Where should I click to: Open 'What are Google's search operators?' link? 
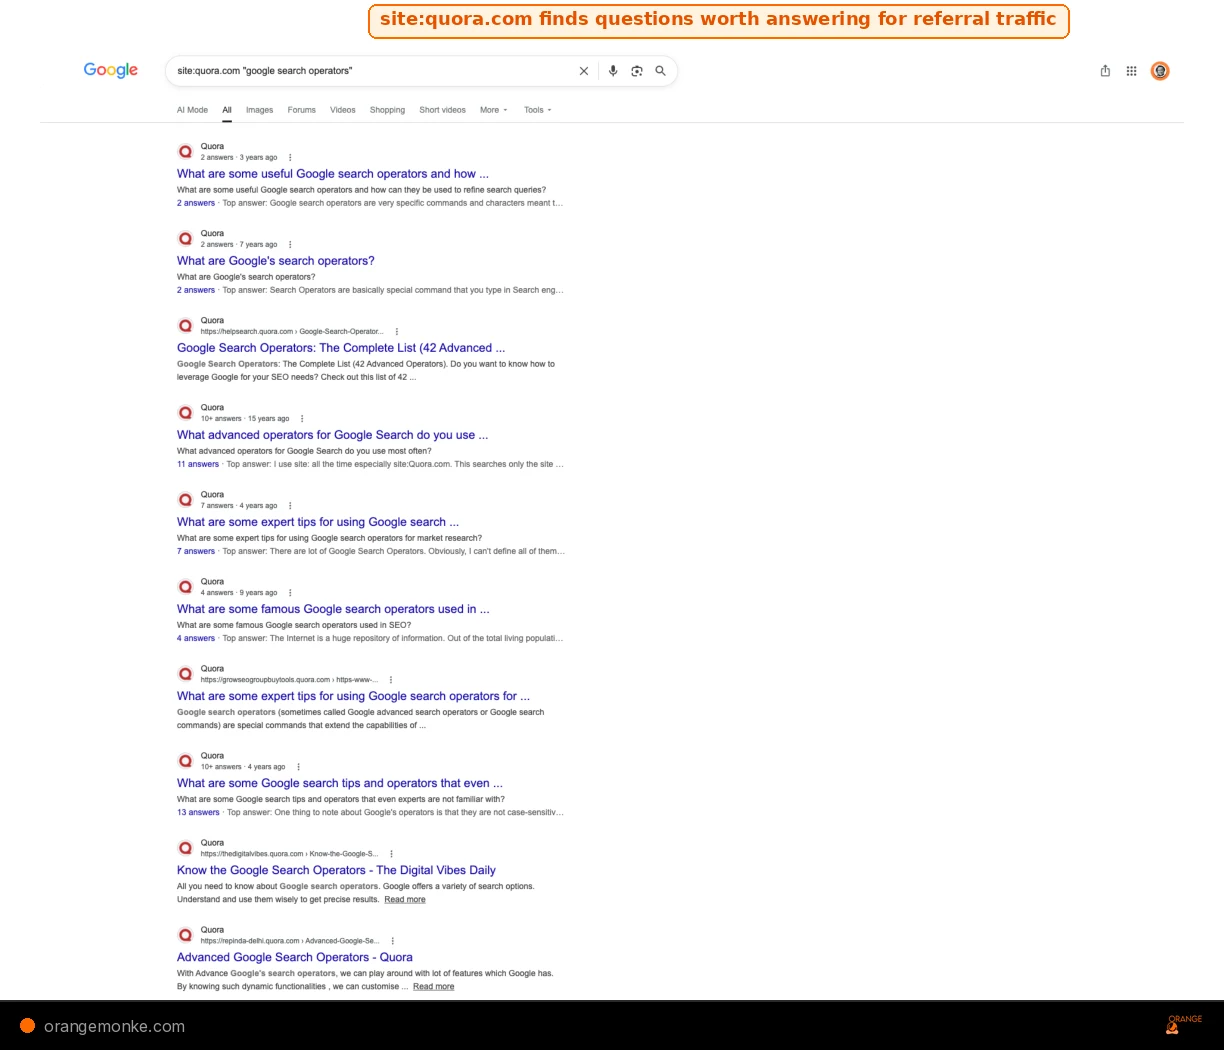[276, 261]
